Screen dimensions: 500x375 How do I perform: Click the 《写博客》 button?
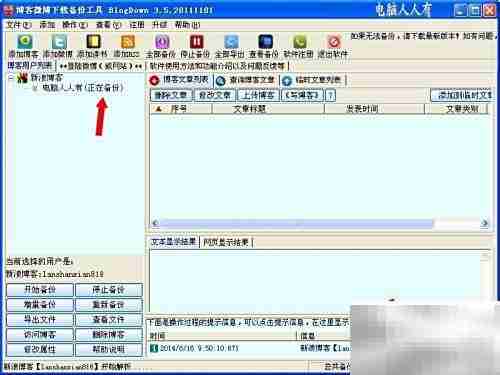pyautogui.click(x=302, y=95)
